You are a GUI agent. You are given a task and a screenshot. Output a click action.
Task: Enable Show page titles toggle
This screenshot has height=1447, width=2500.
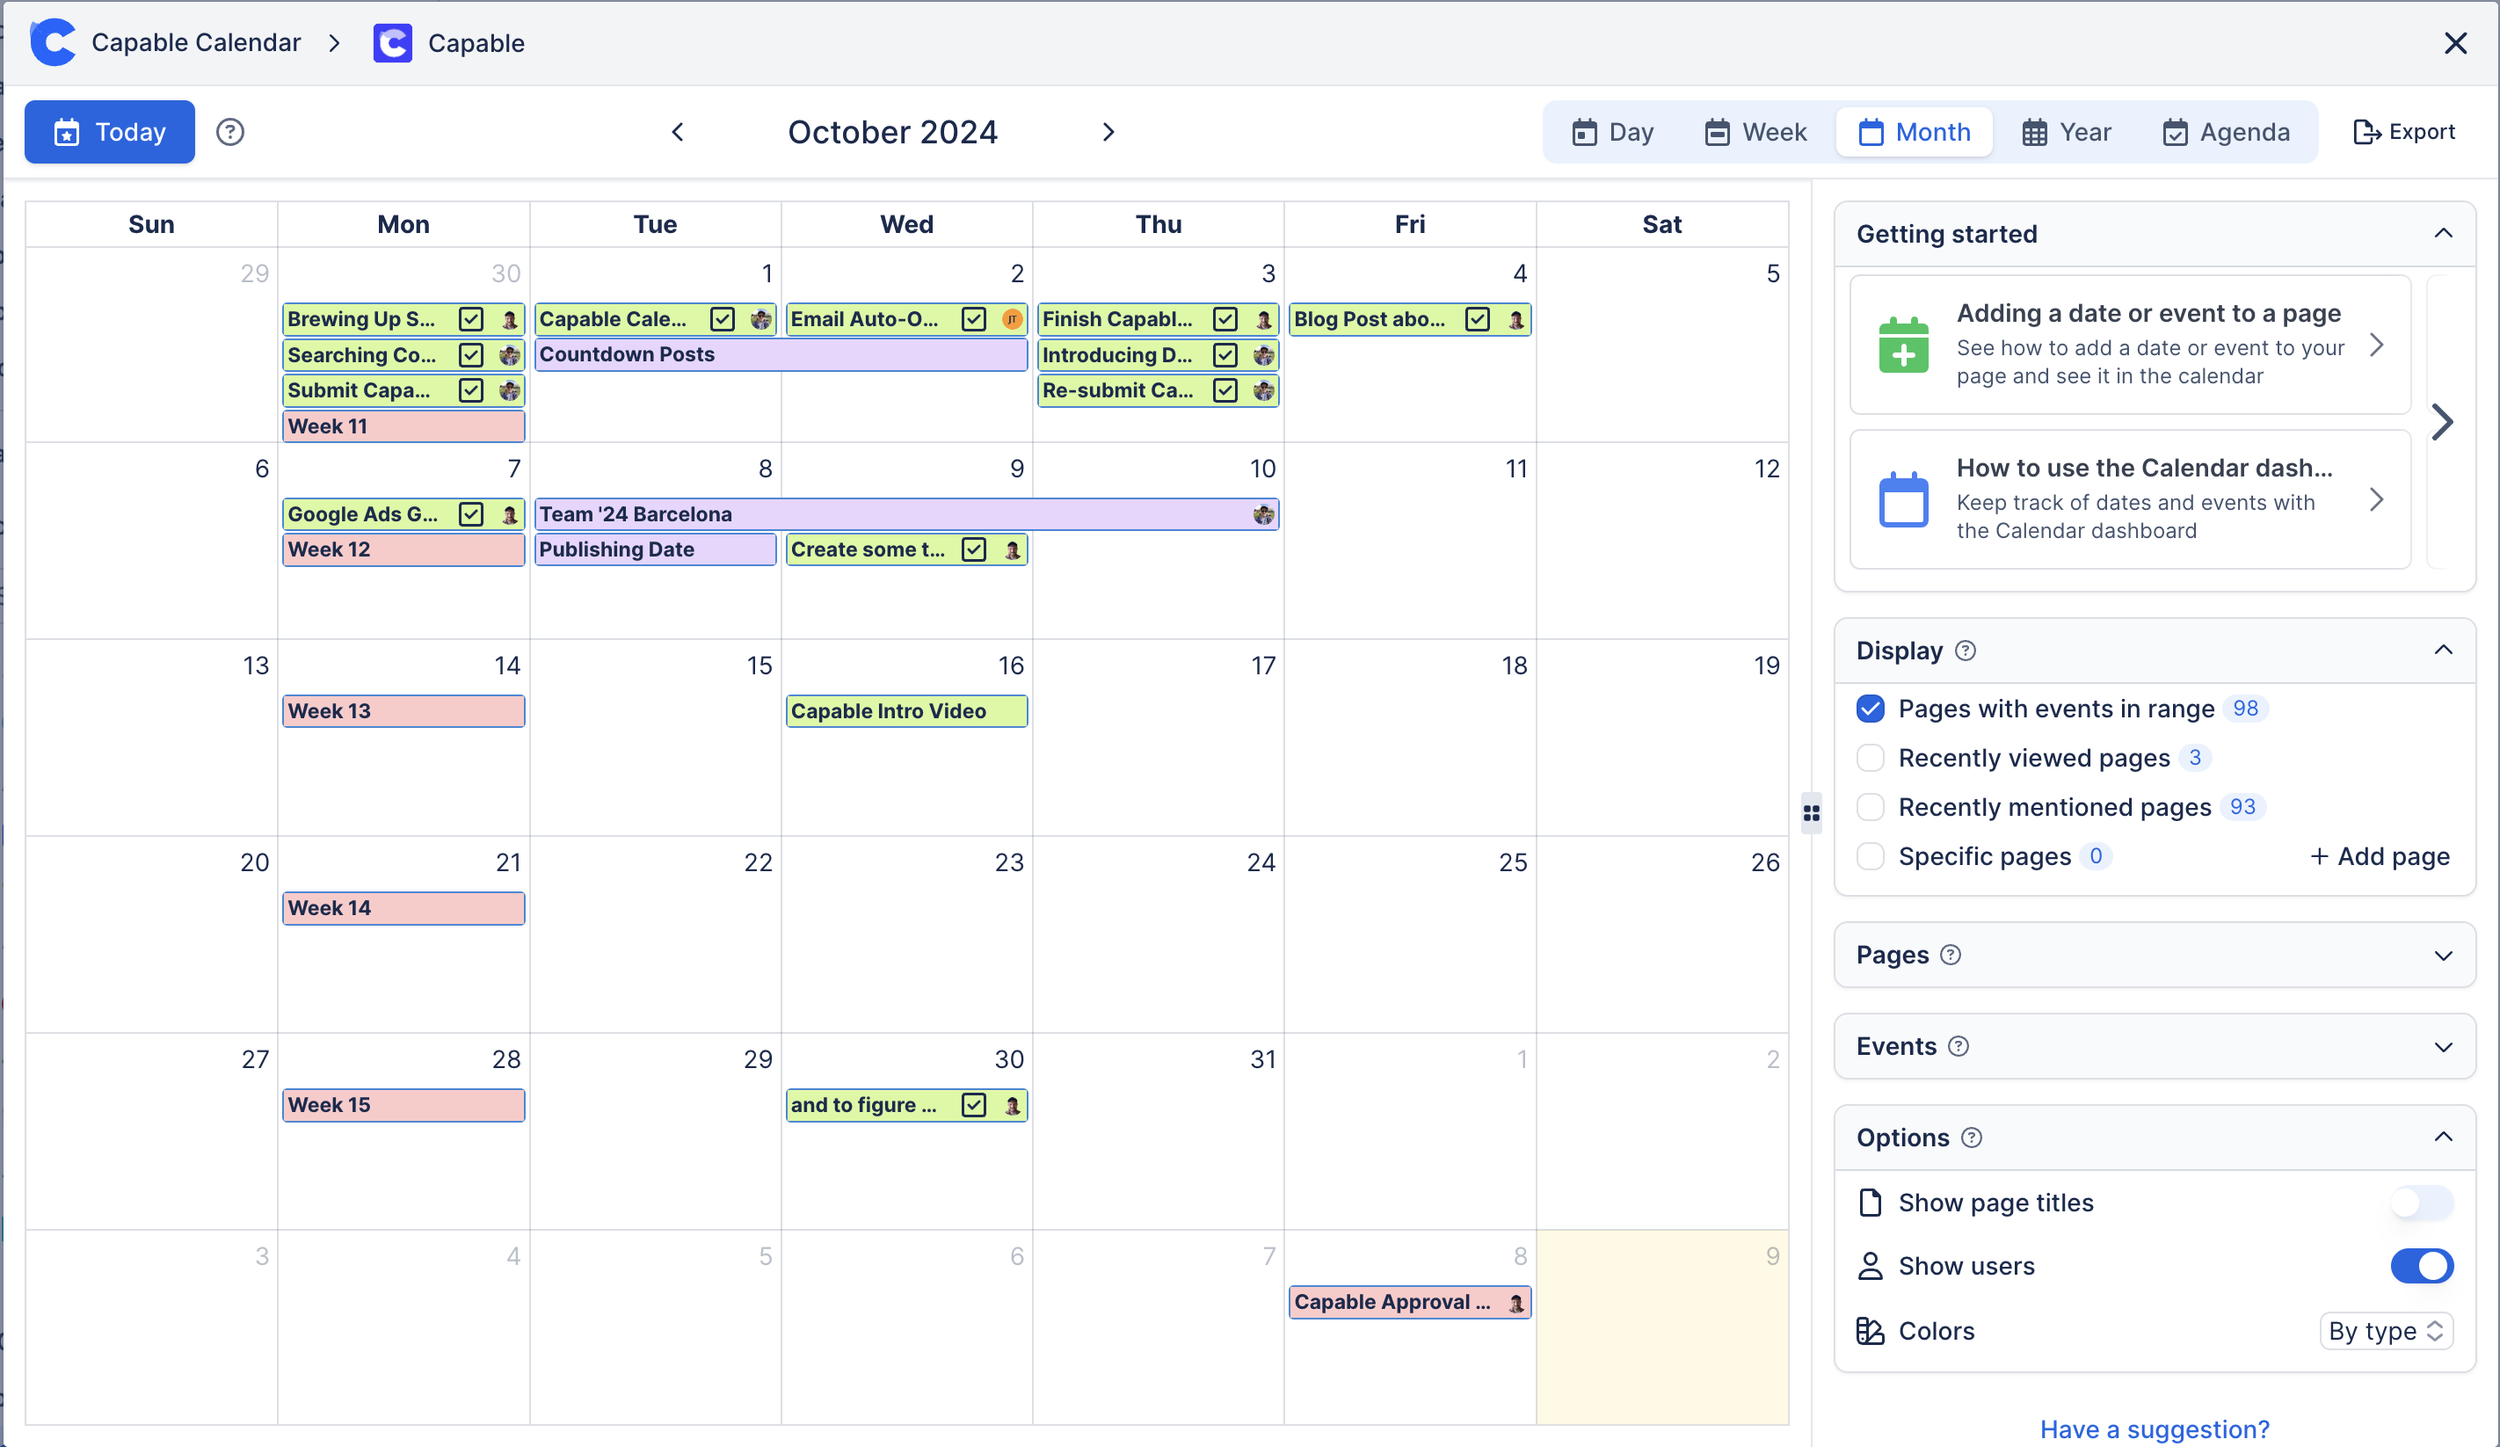coord(2421,1202)
